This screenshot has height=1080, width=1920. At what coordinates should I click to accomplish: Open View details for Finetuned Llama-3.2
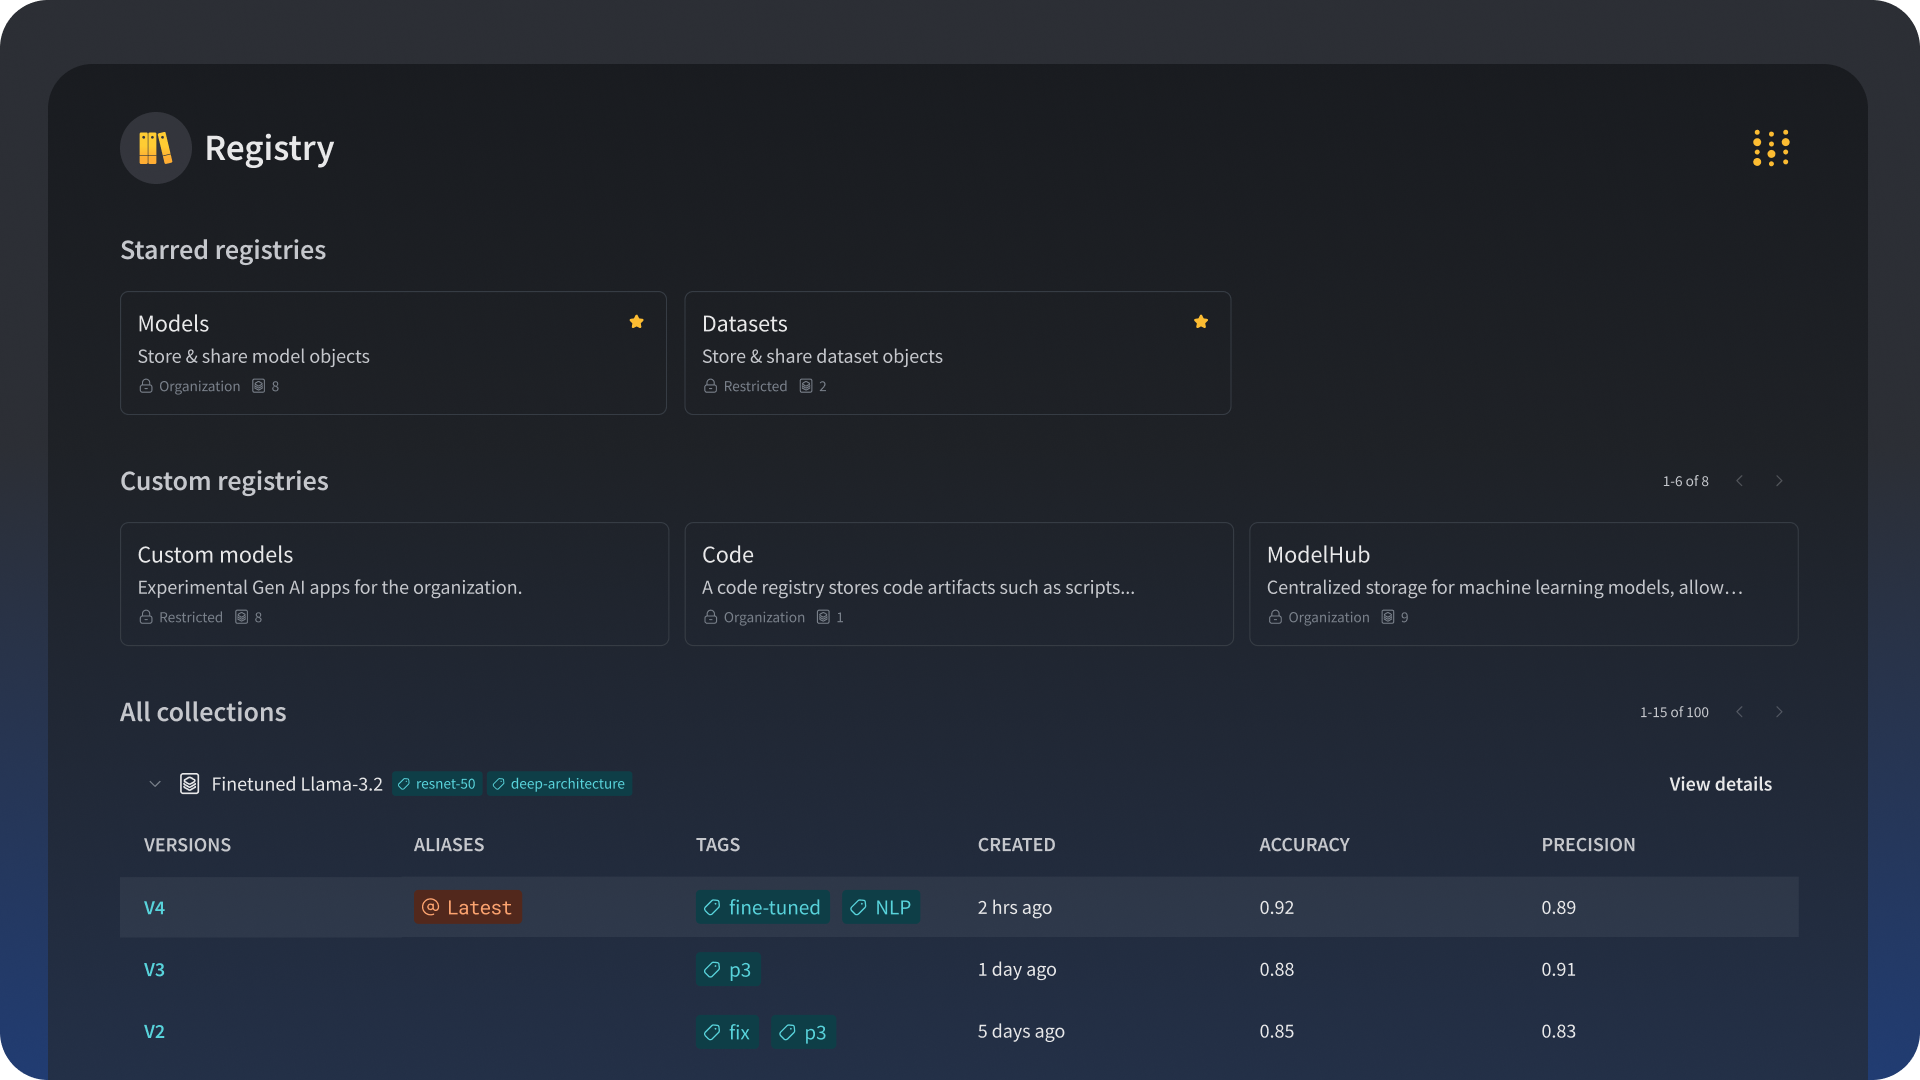click(1719, 784)
